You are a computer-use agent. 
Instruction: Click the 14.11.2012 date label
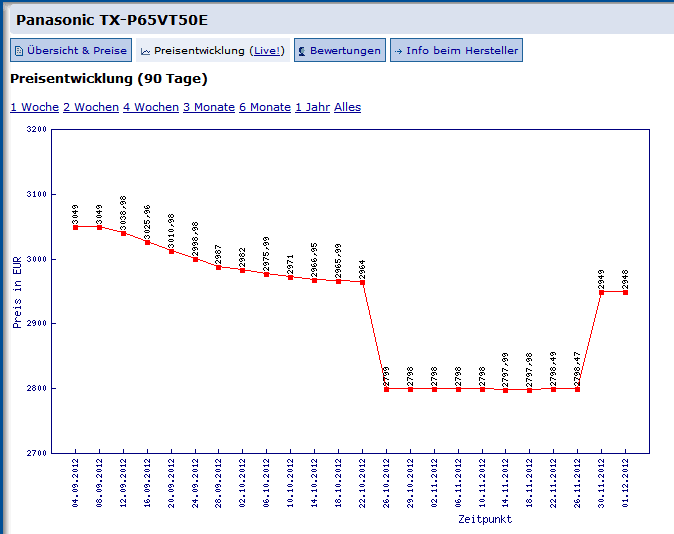506,483
